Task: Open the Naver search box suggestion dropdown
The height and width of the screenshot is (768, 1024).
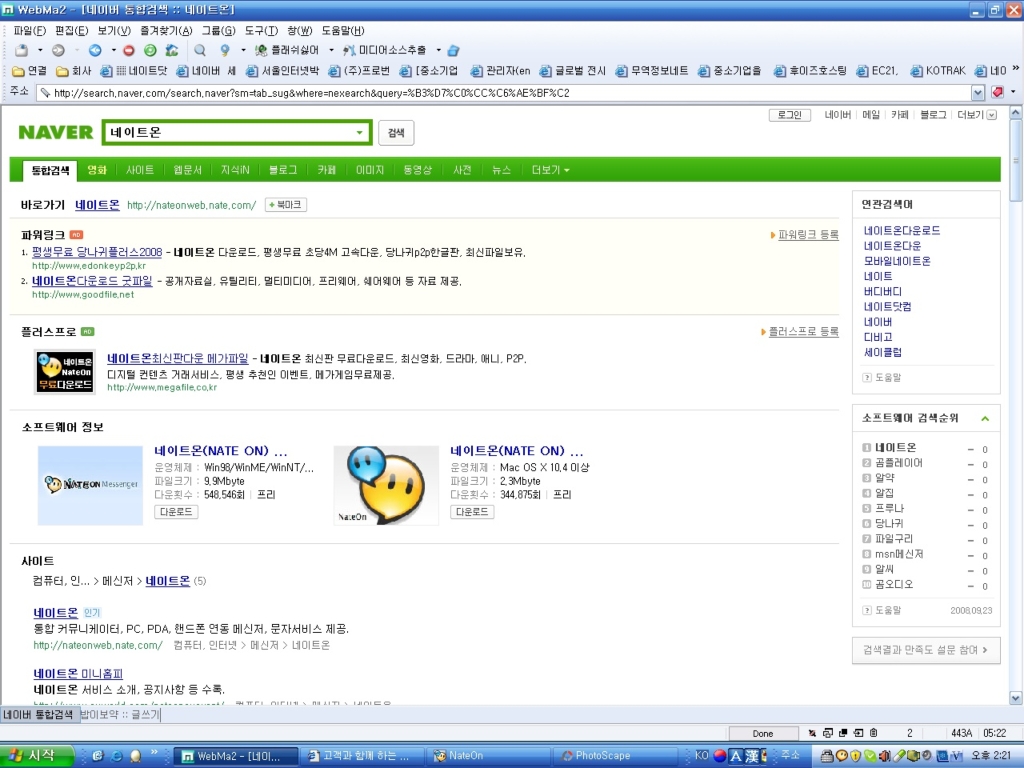Action: 359,133
